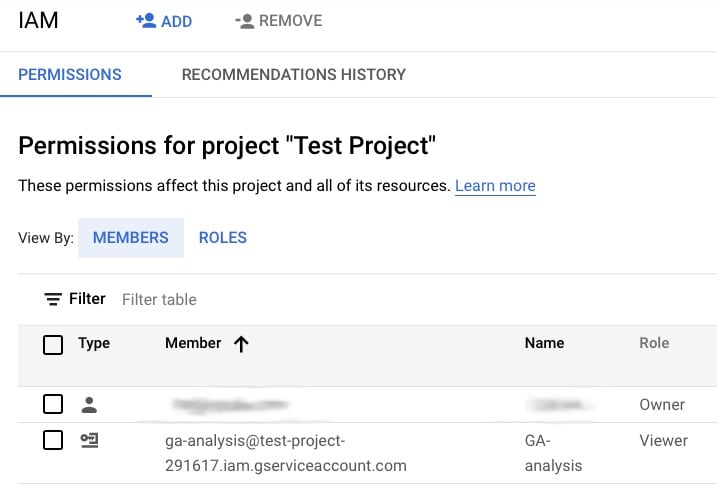Click the add member person icon
The height and width of the screenshot is (496, 717).
(x=146, y=21)
